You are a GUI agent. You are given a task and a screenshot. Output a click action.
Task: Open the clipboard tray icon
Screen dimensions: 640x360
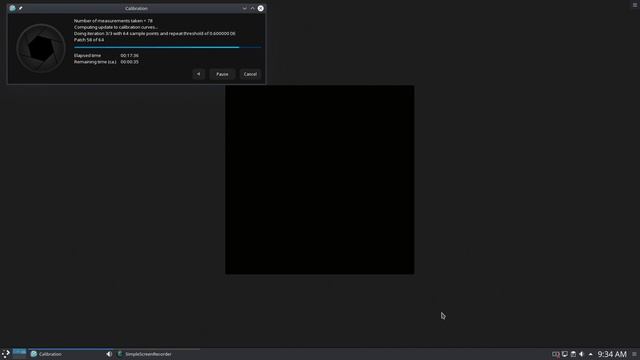(x=573, y=354)
